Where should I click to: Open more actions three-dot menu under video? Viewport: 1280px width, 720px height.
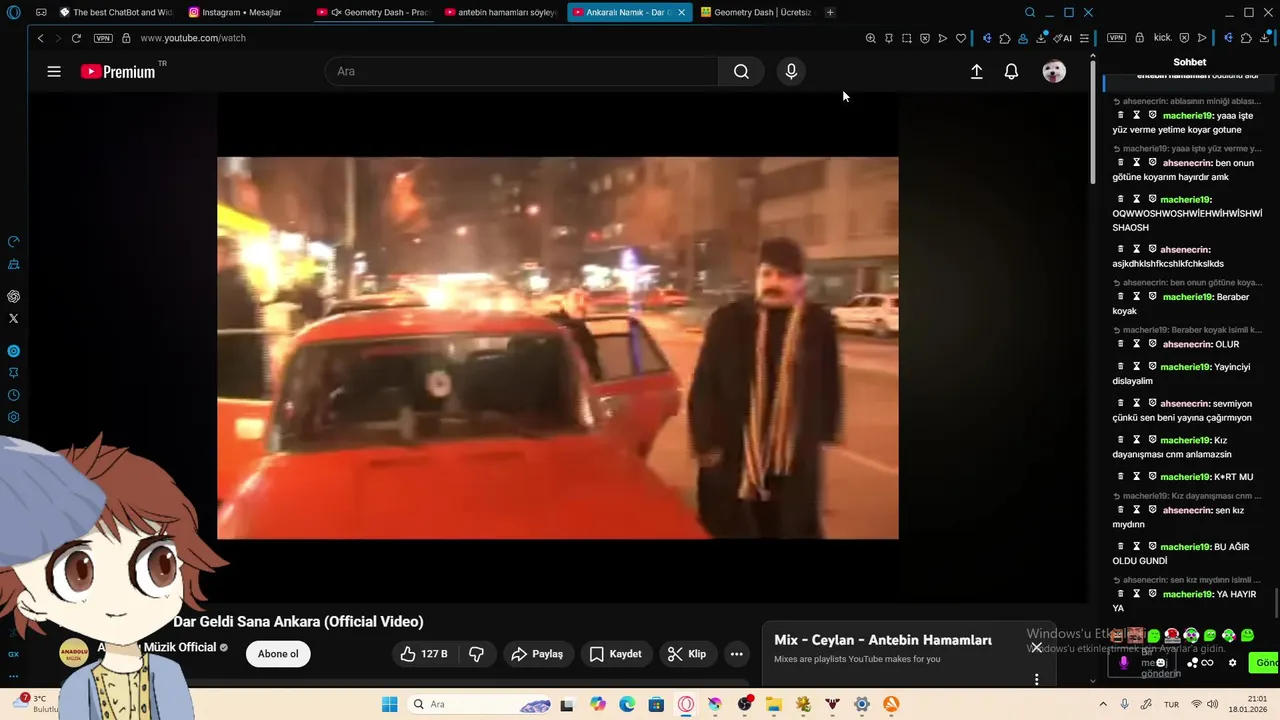pyautogui.click(x=737, y=654)
